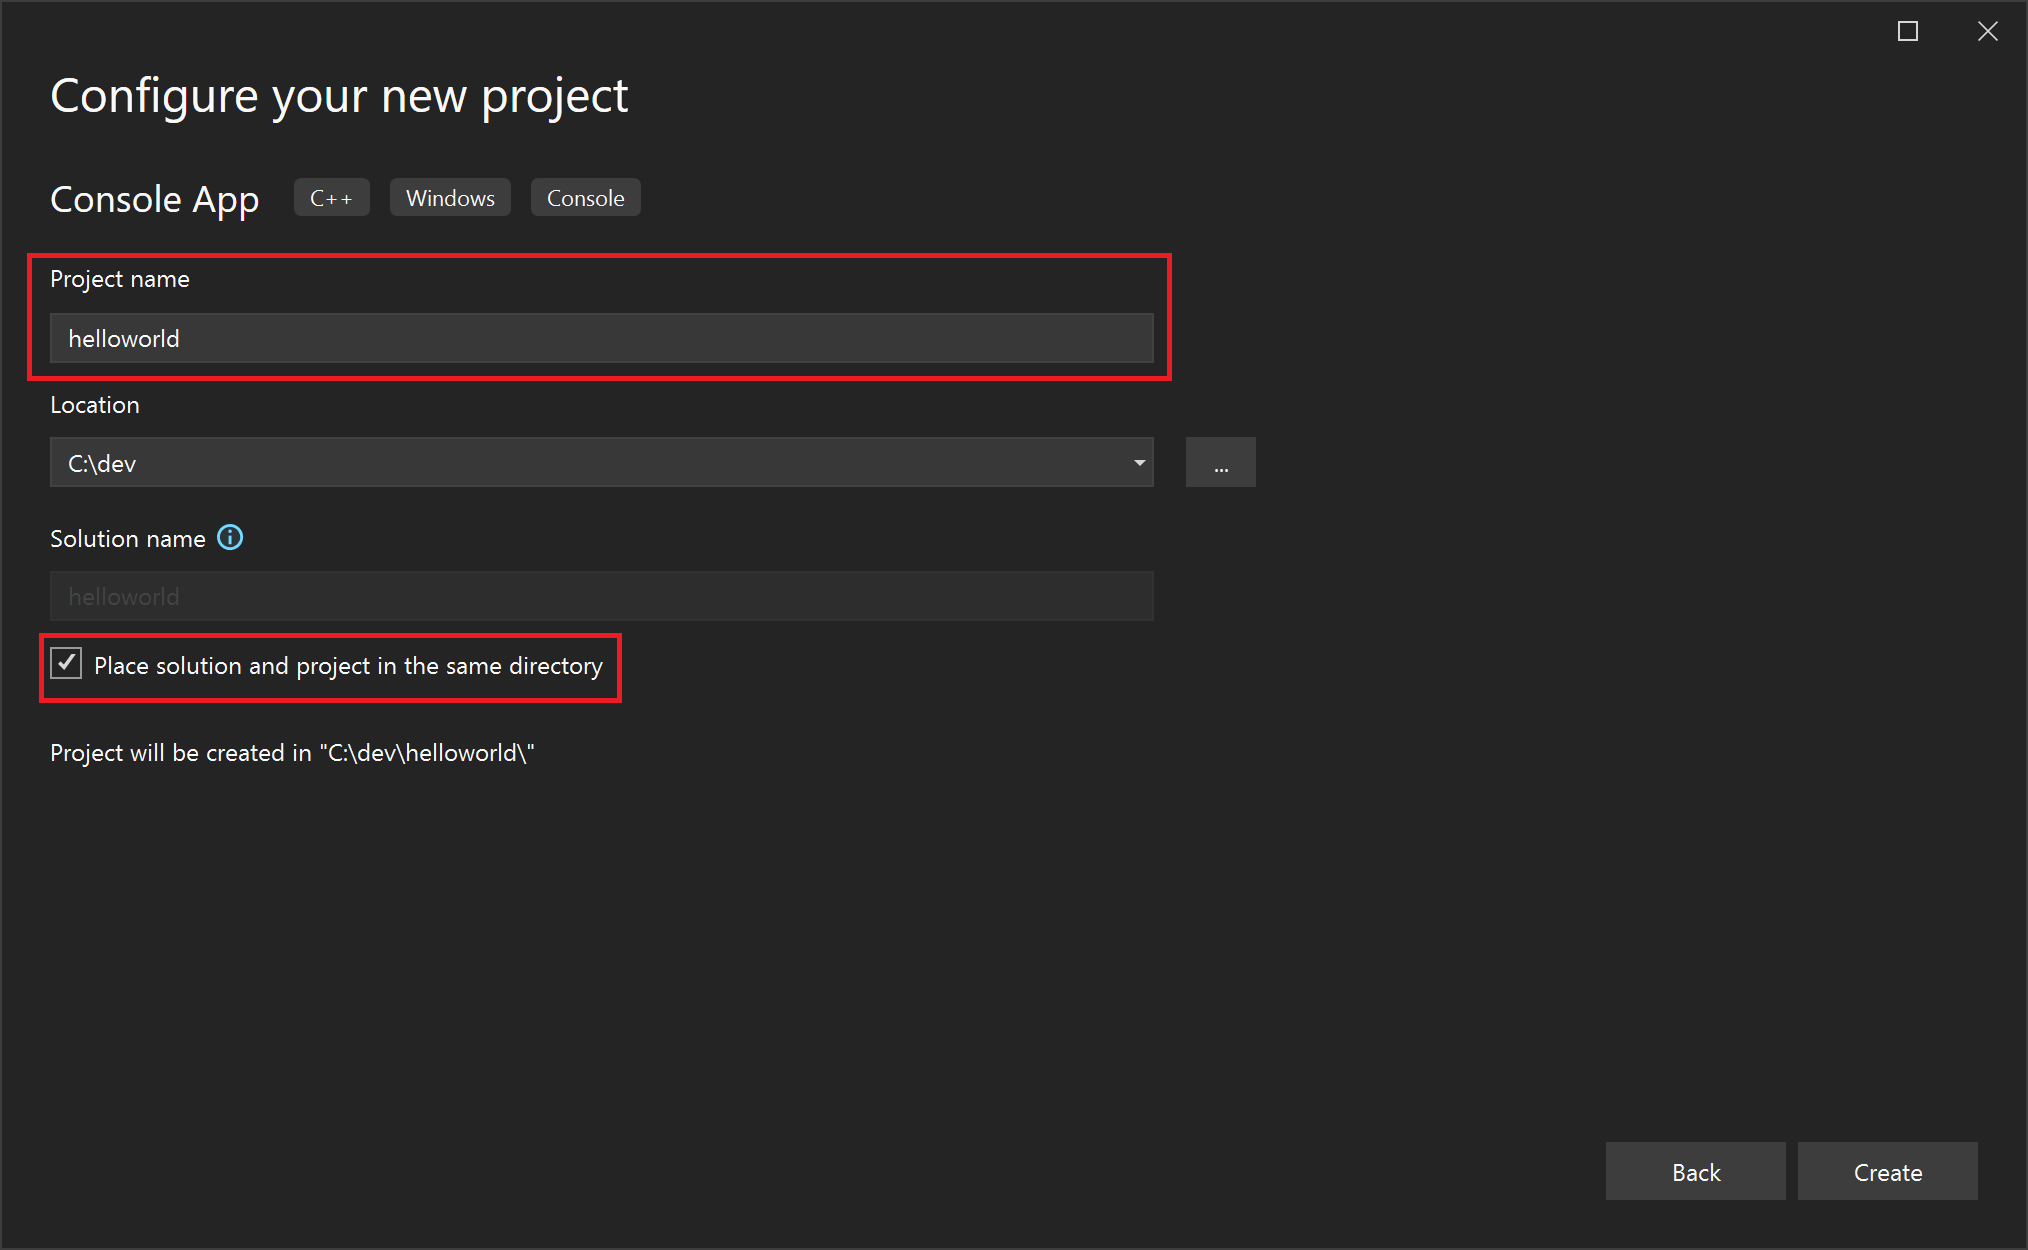Click the Solution name input field
Viewport: 2028px width, 1250px height.
tap(601, 595)
